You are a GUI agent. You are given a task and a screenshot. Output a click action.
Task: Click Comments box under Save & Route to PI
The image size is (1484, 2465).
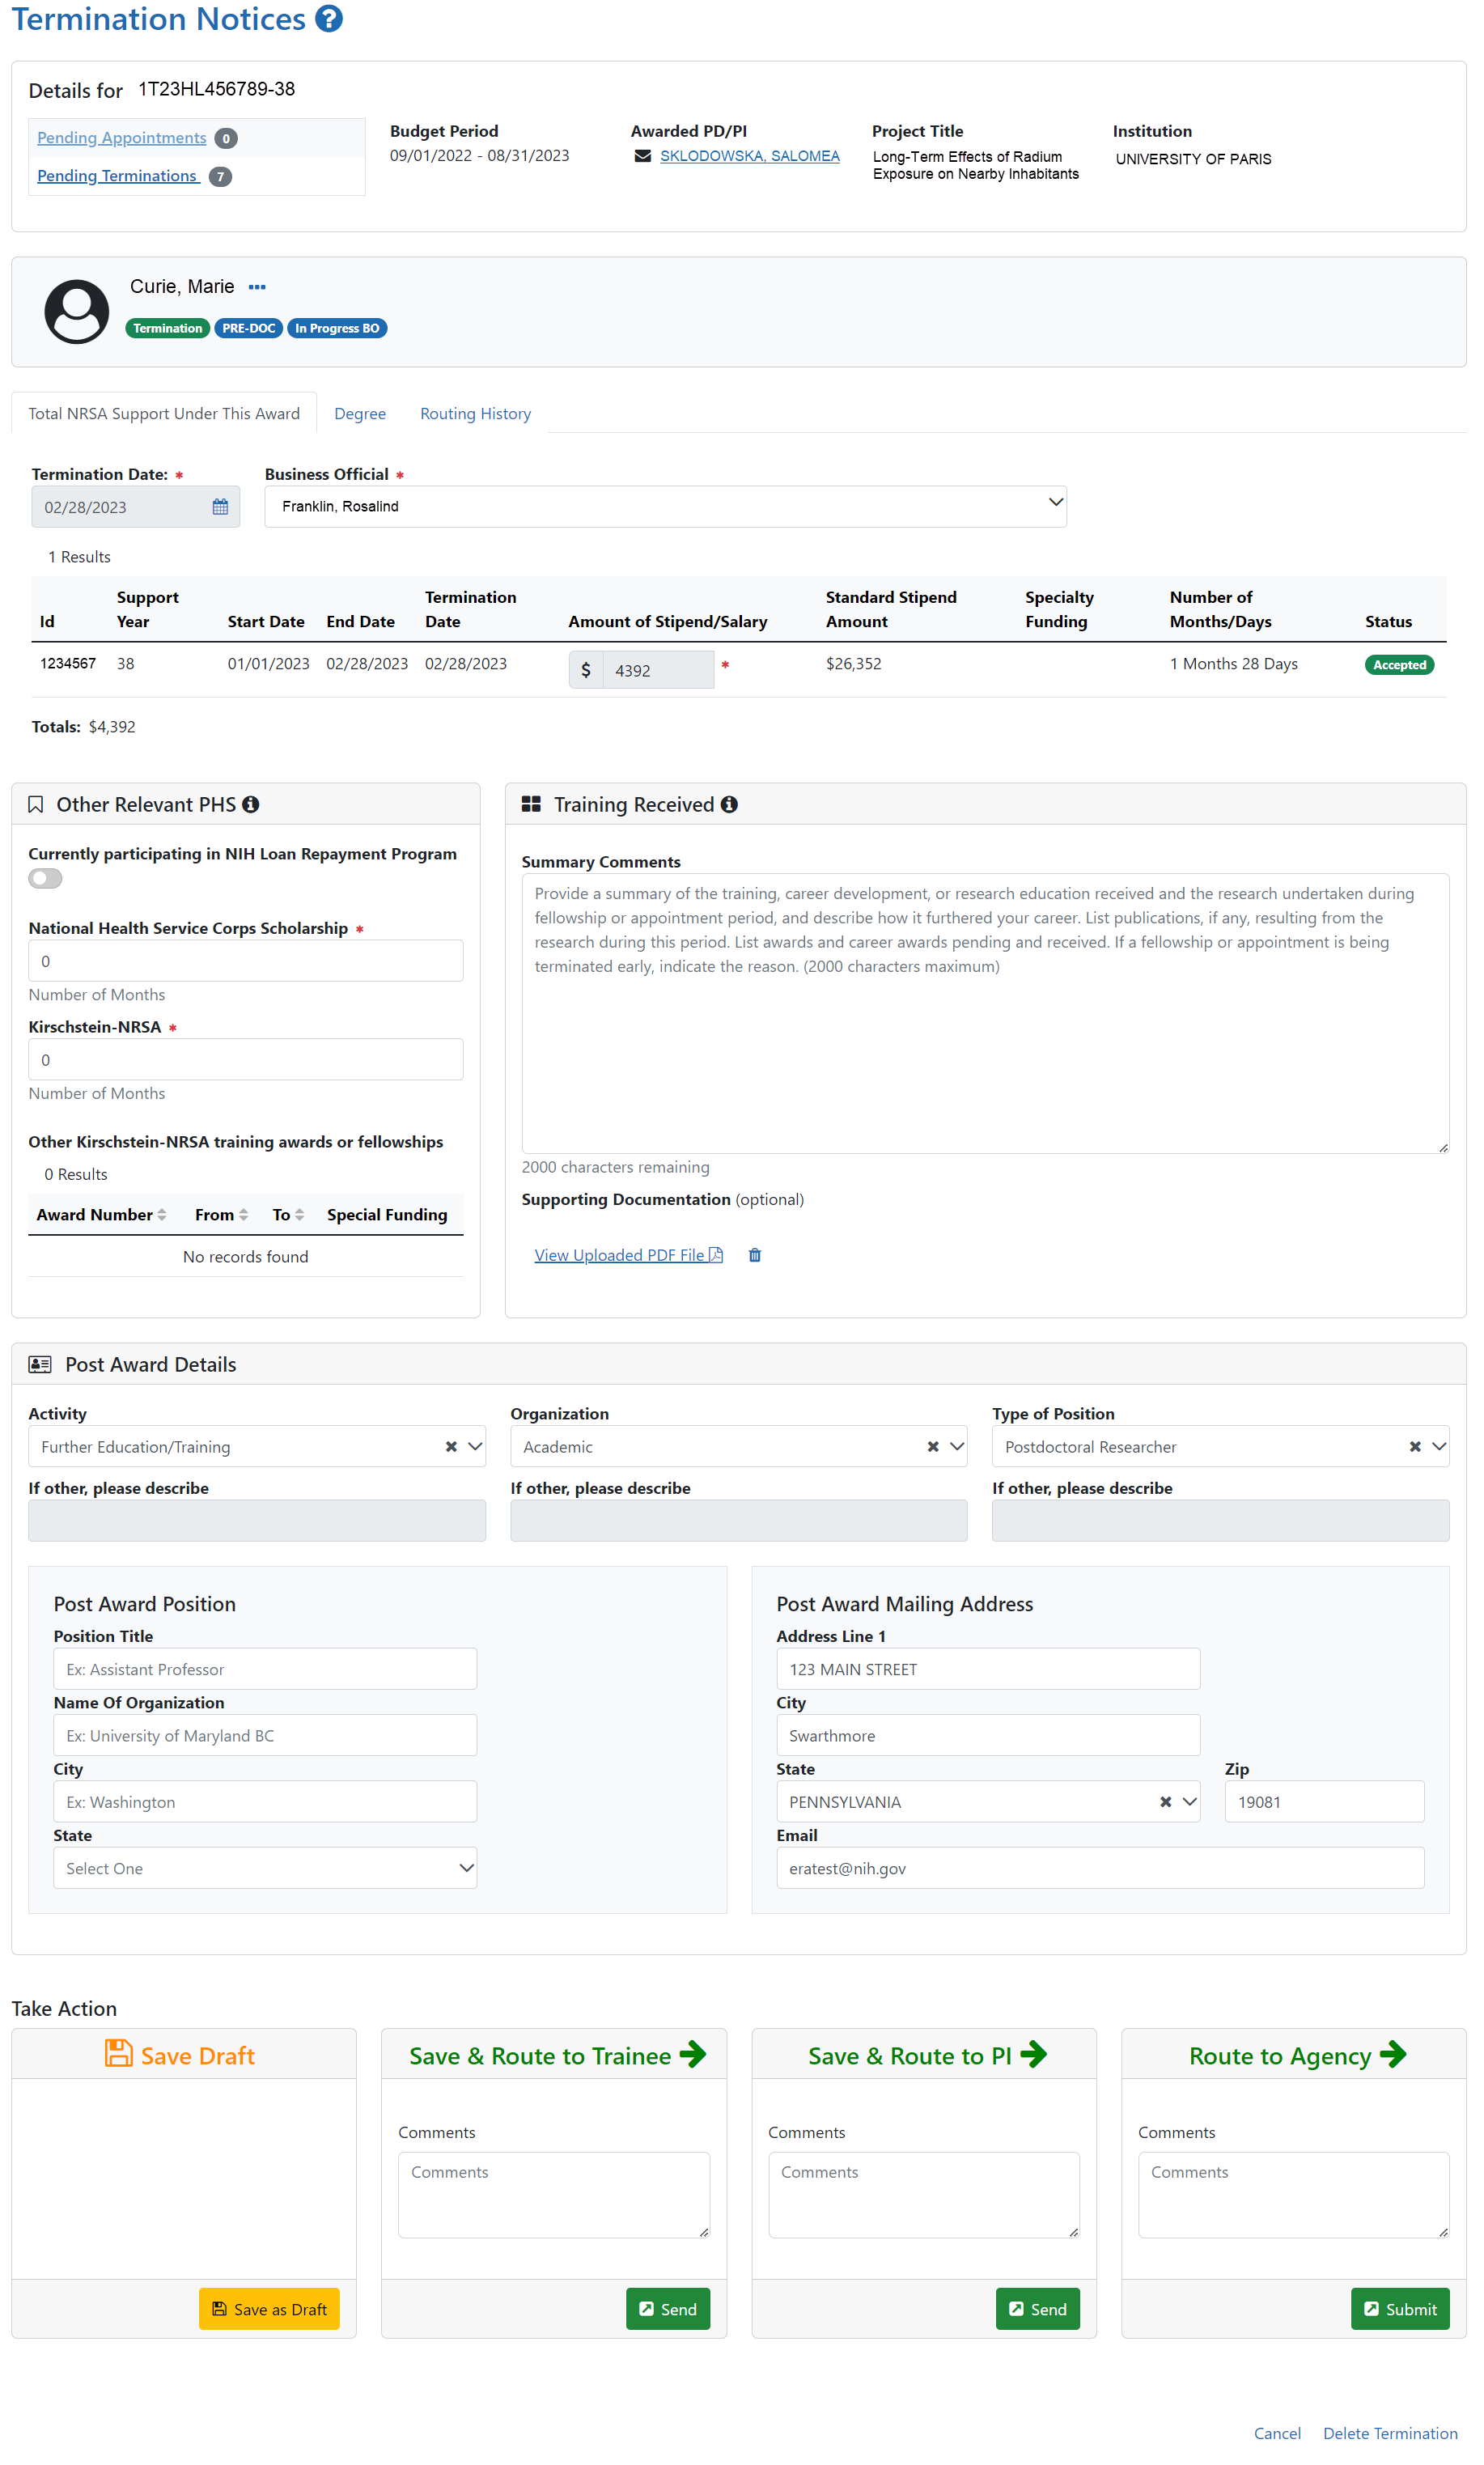[x=924, y=2194]
